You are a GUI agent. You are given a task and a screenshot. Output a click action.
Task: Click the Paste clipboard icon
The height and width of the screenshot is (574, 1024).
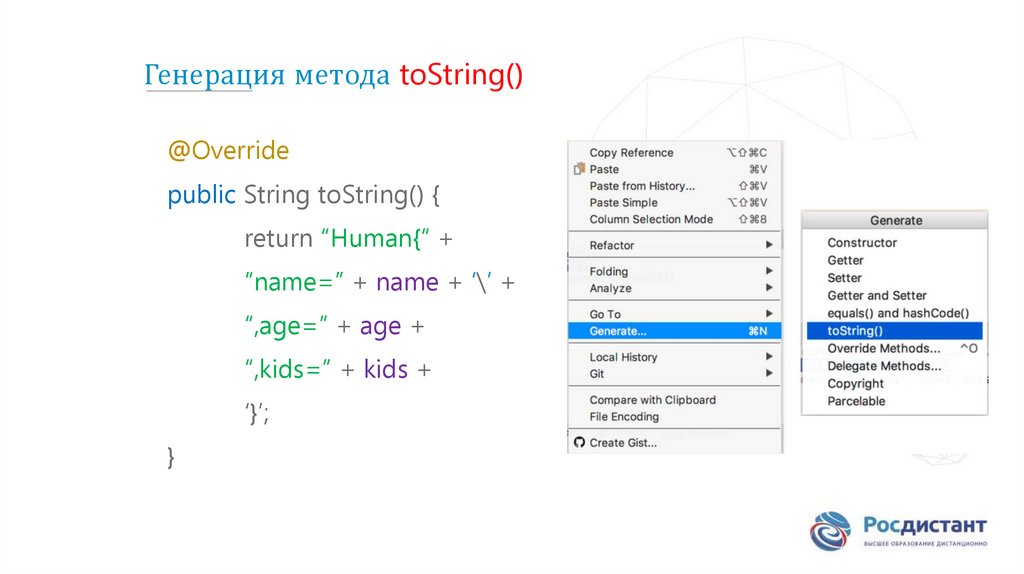[578, 170]
